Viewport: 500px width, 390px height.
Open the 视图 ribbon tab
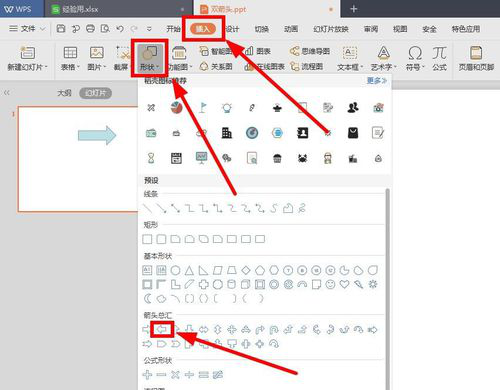pos(400,29)
